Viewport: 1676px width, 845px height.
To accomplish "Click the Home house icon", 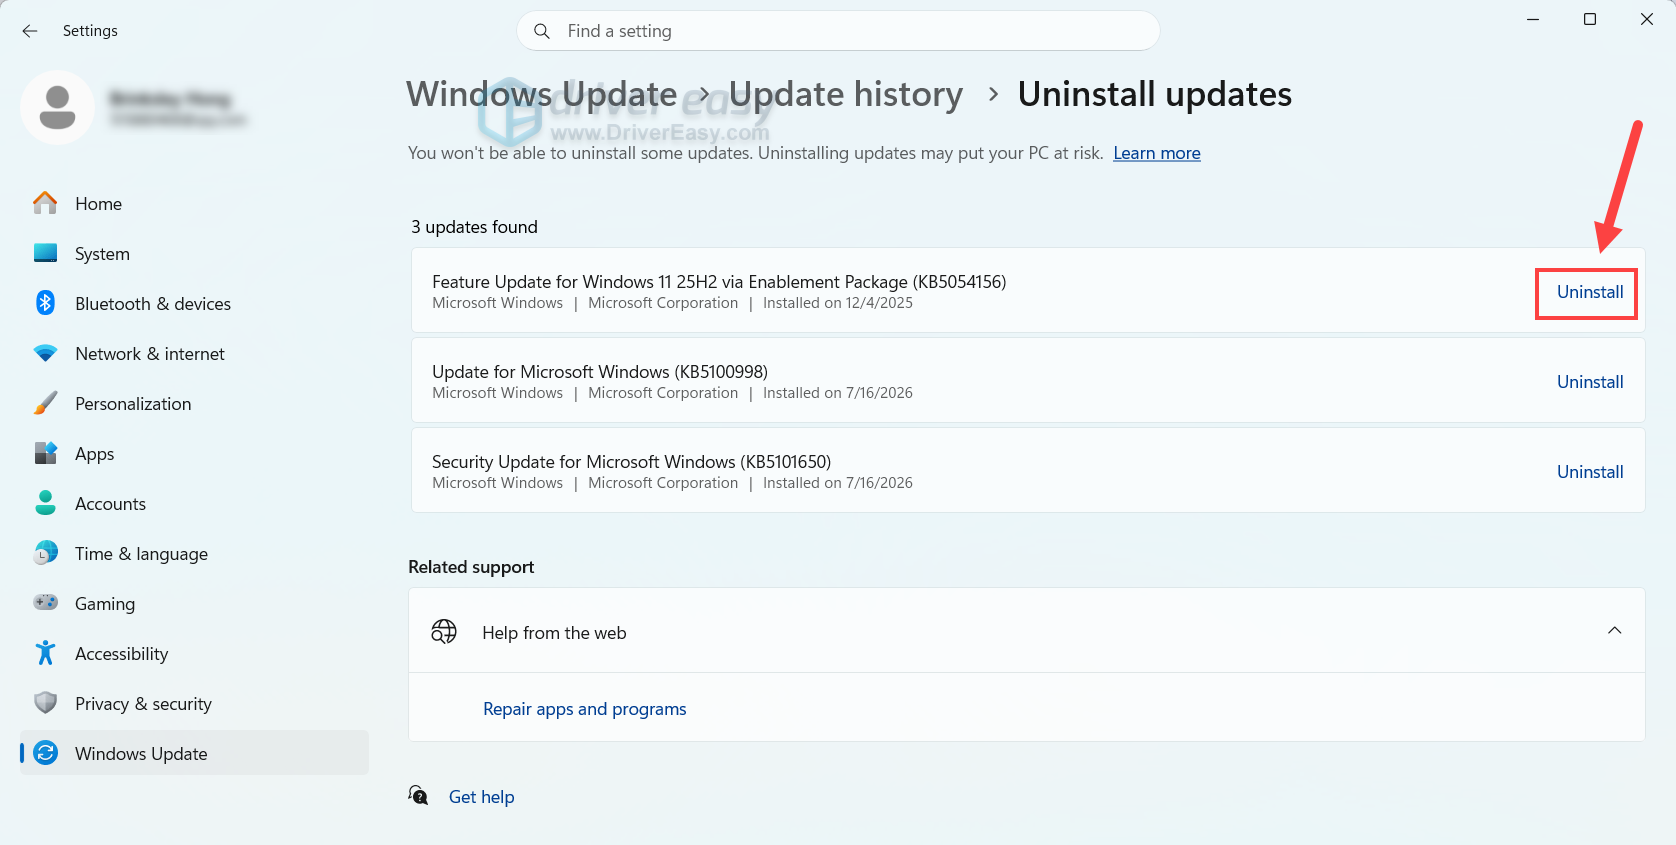I will tap(45, 203).
